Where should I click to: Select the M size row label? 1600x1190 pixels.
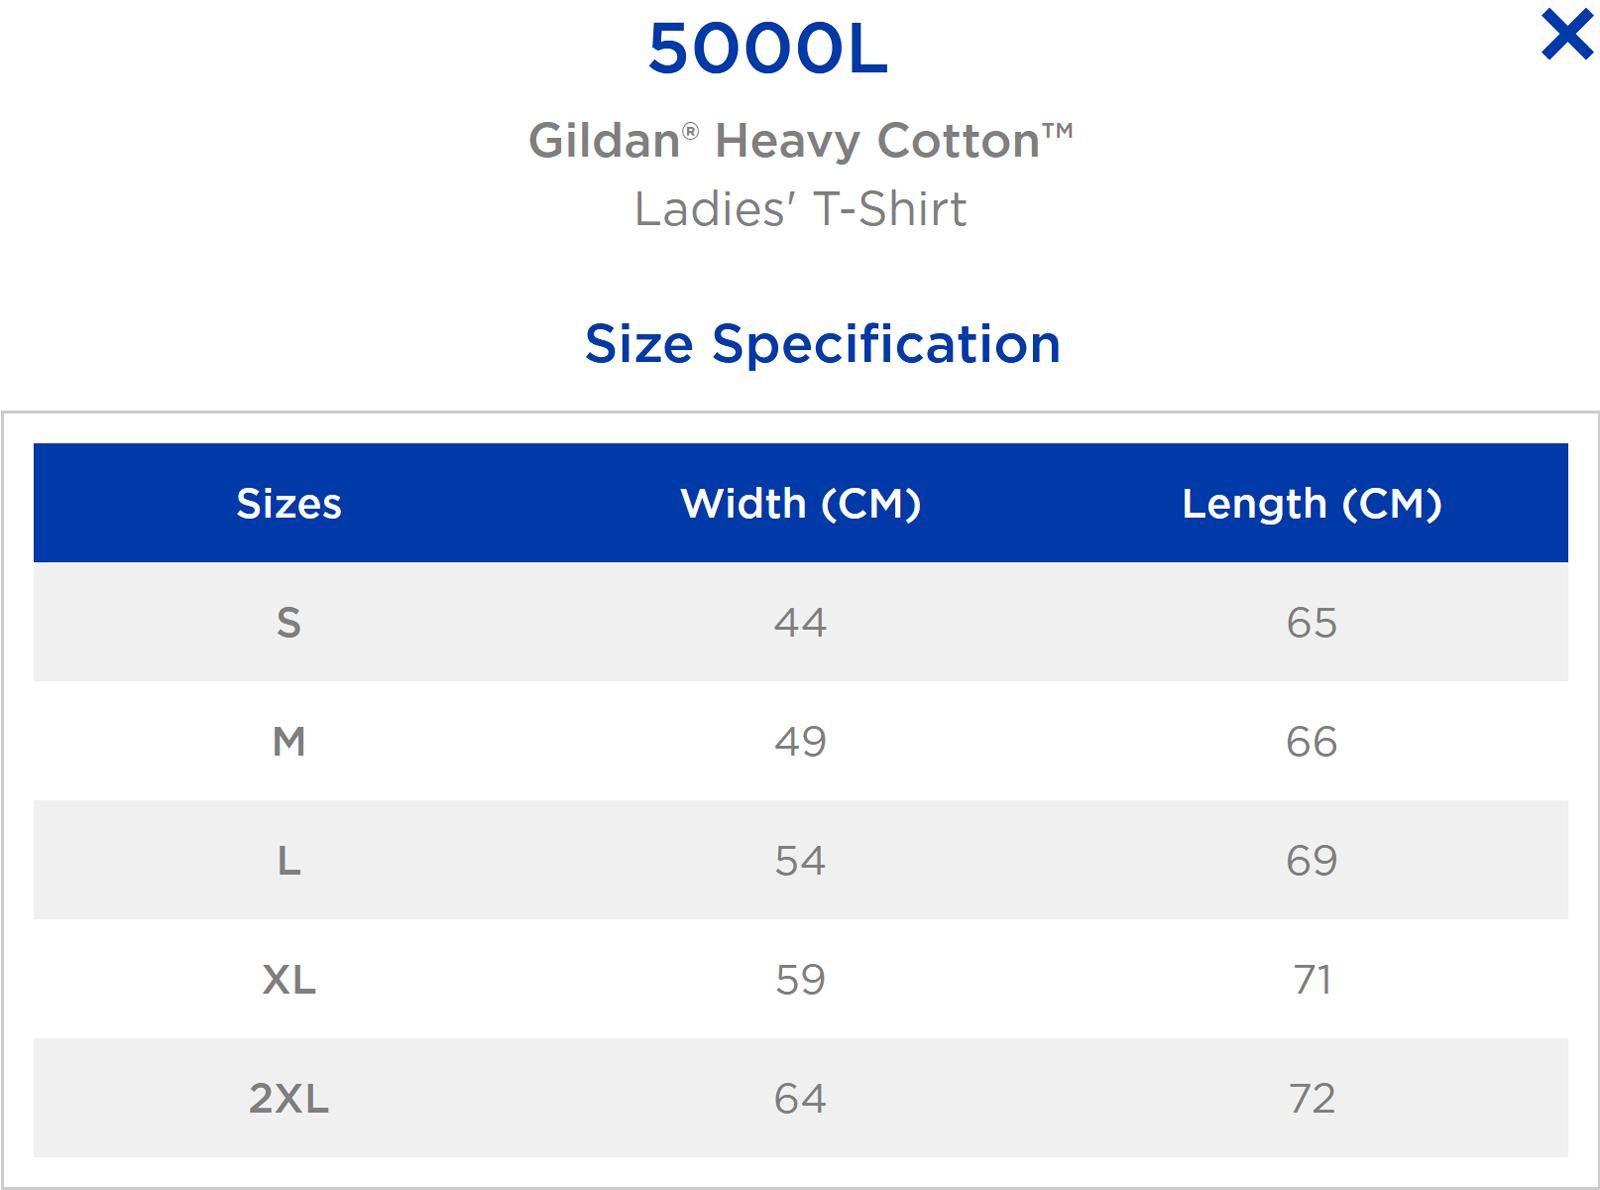(289, 741)
